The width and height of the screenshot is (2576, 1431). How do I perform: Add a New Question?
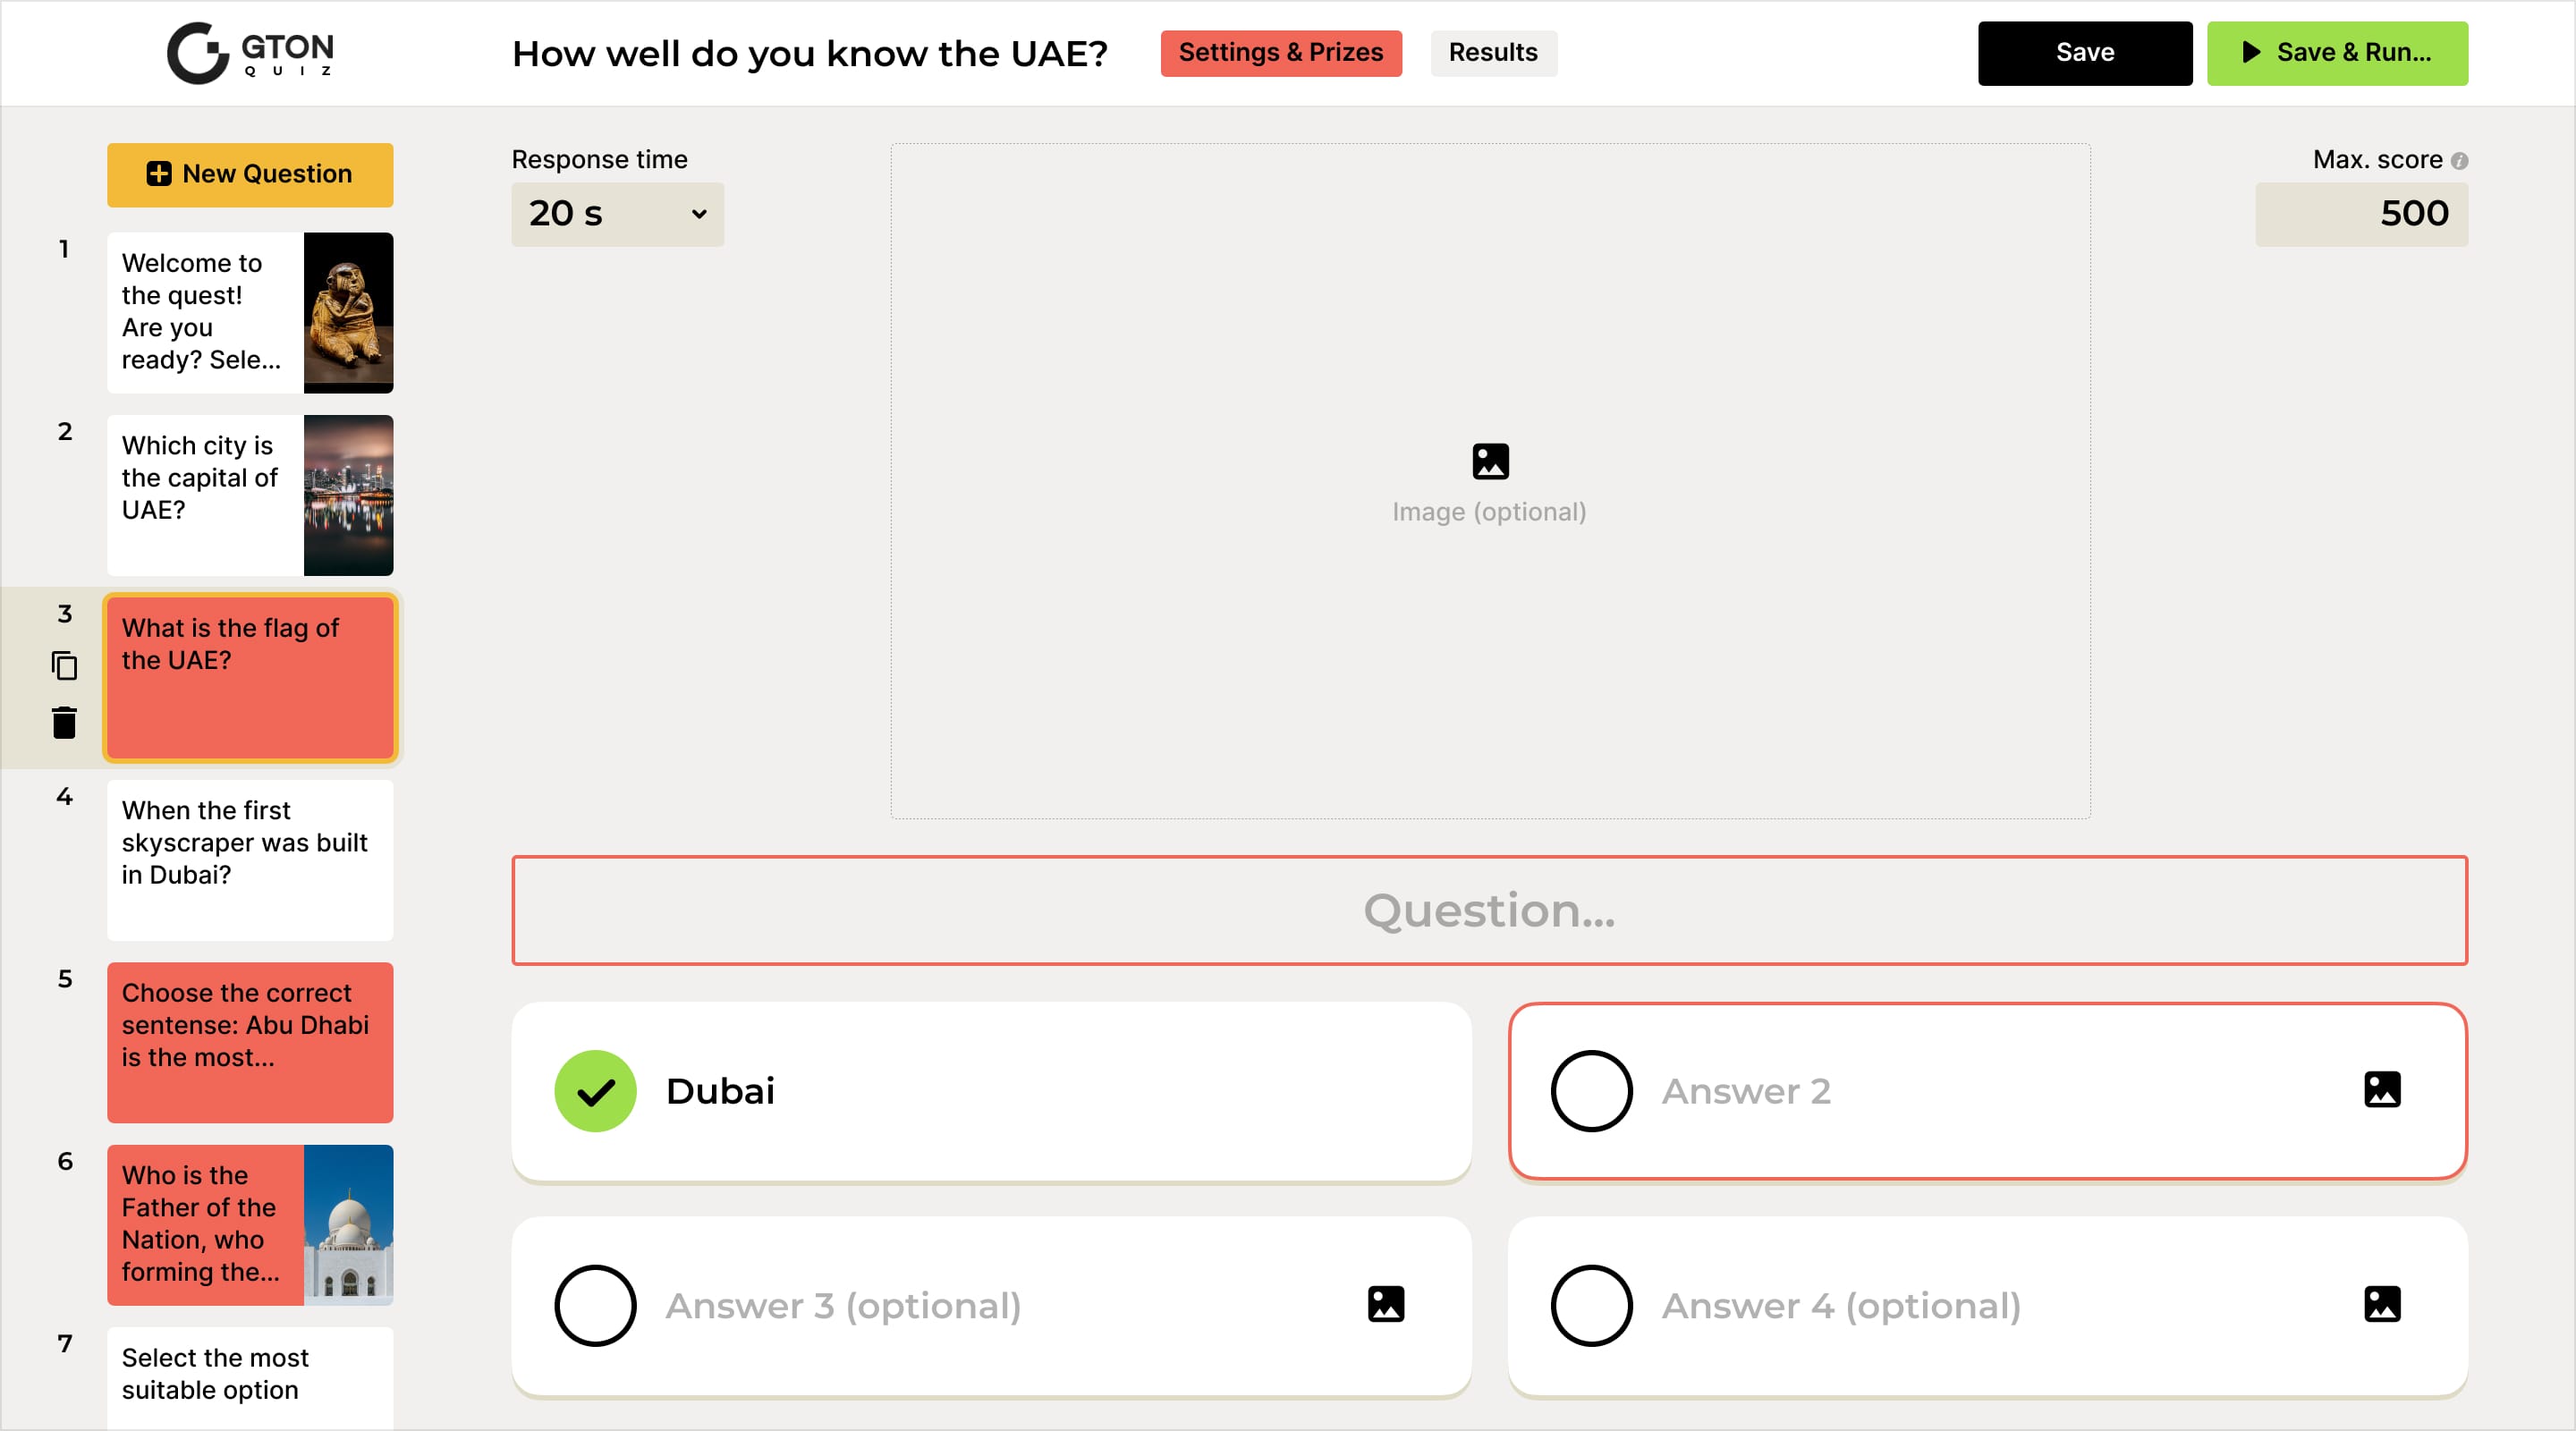tap(250, 175)
